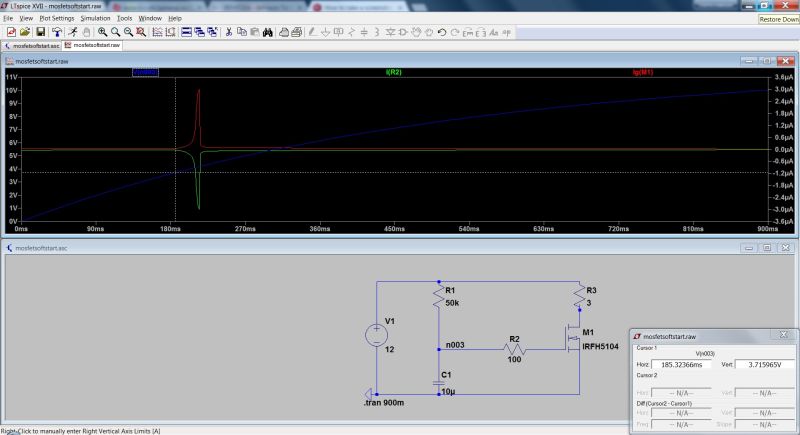Click the n003 net label
This screenshot has width=800, height=435.
pos(455,345)
